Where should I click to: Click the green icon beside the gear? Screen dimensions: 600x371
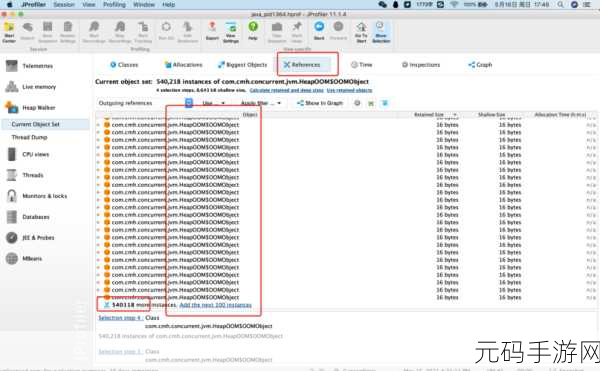(x=371, y=103)
